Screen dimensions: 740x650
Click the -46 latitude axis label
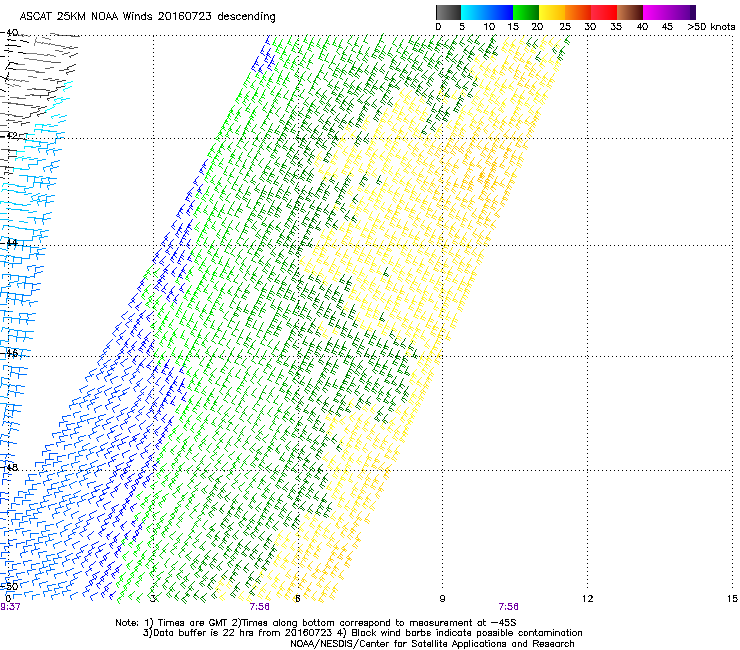(9, 353)
